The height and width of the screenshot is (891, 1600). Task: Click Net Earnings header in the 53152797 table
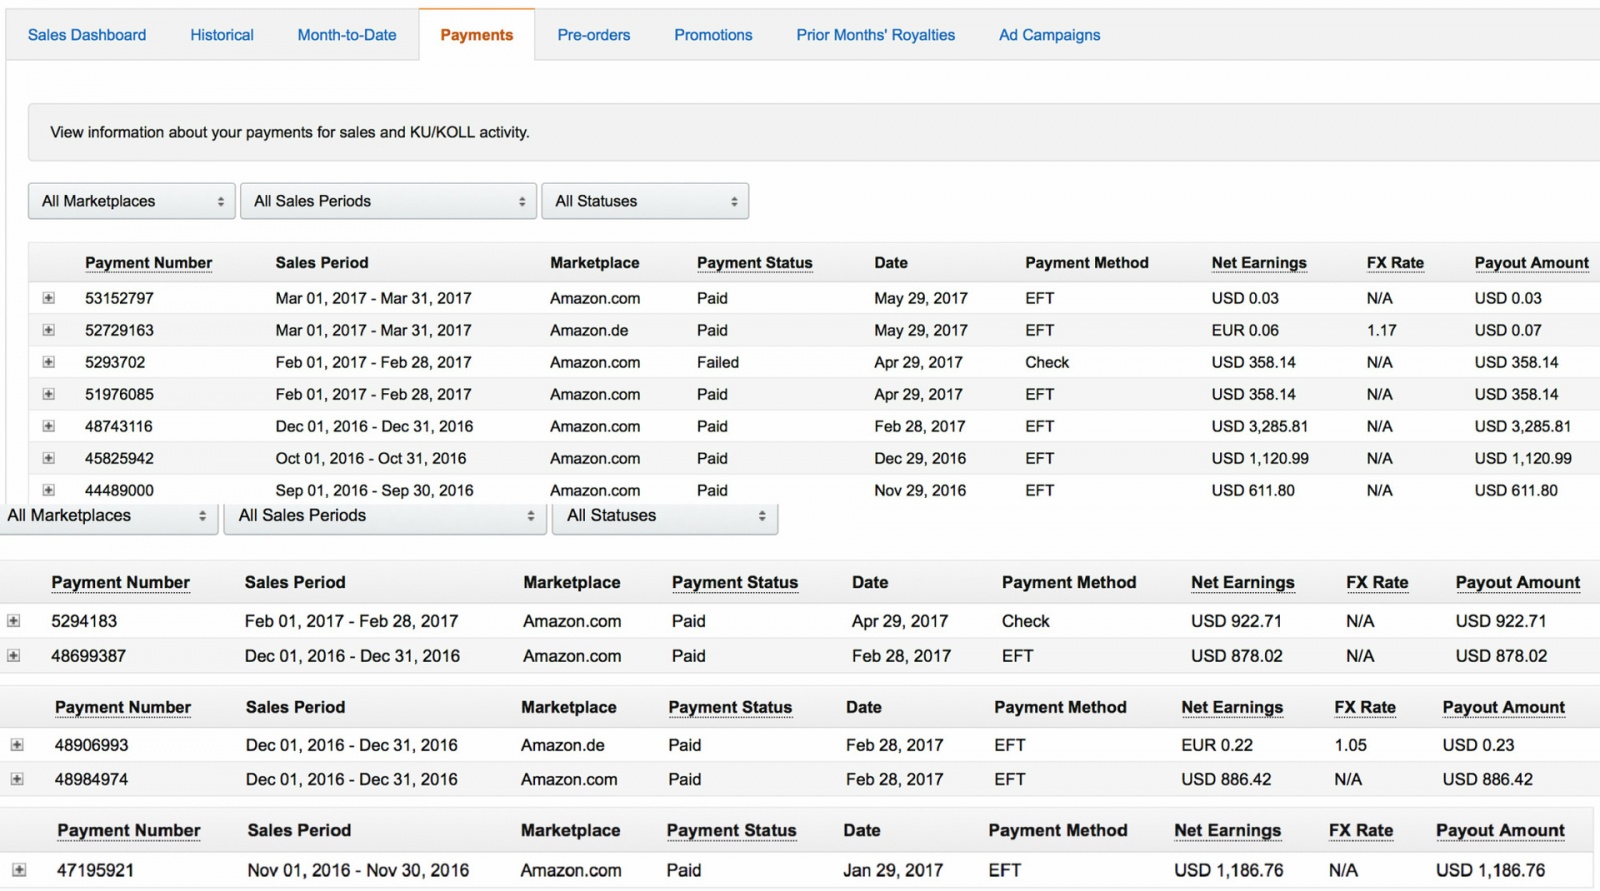(1259, 263)
